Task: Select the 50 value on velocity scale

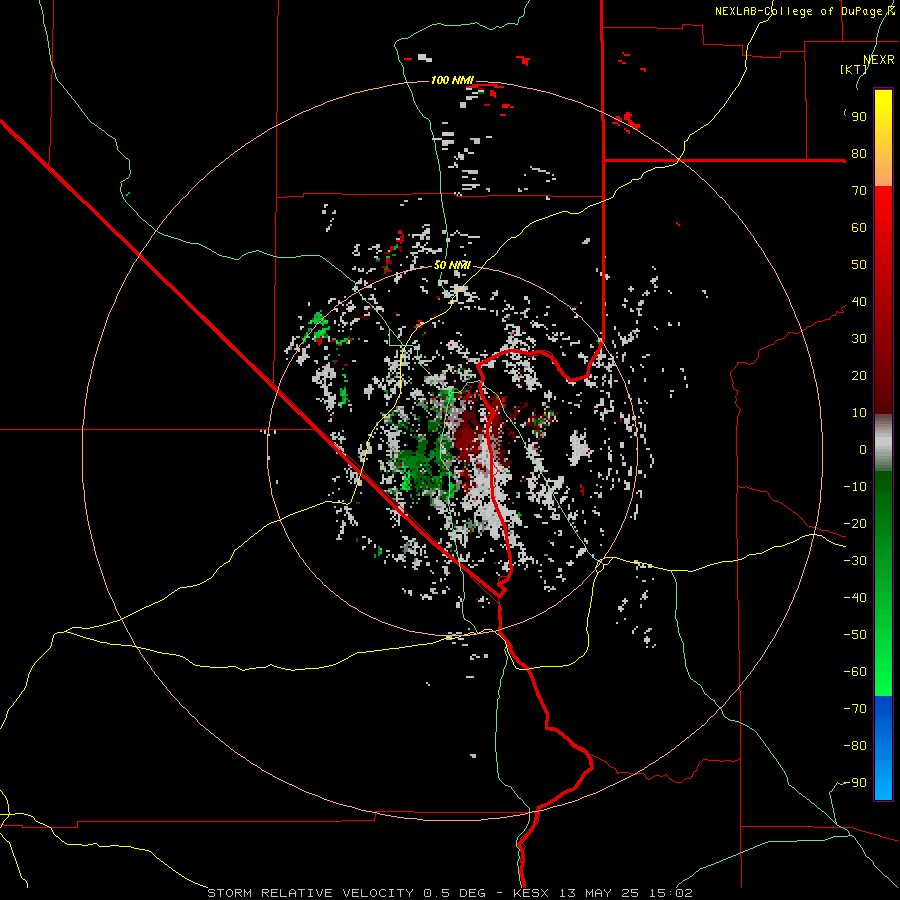Action: [859, 265]
